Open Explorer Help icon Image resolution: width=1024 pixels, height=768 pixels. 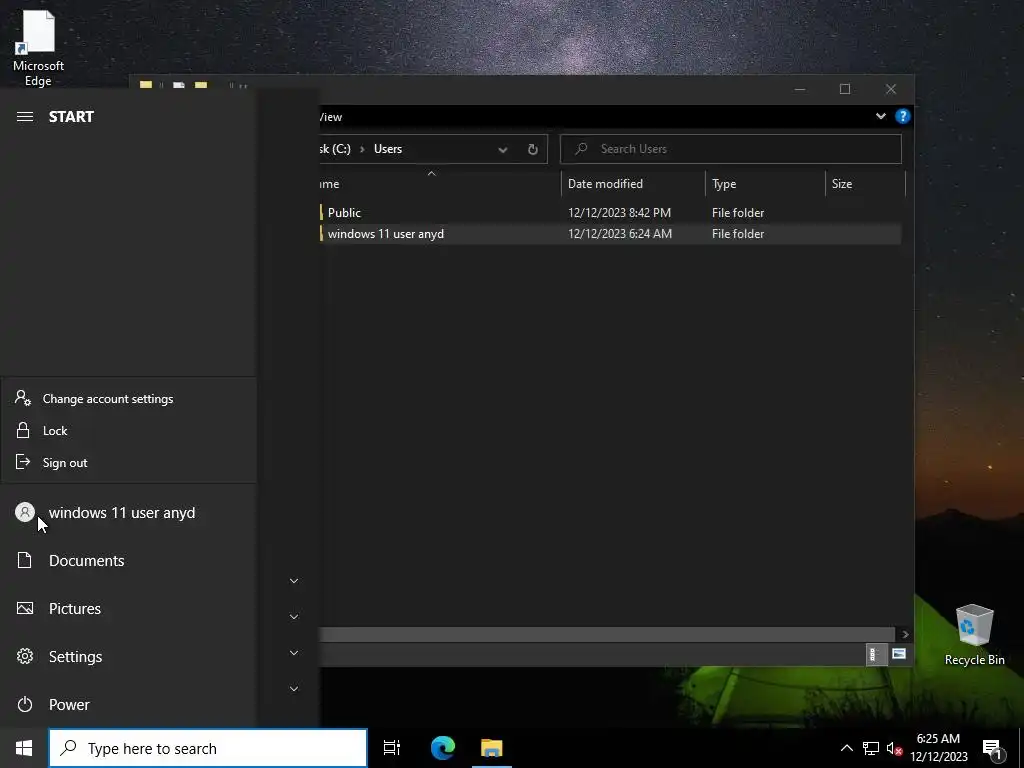903,116
